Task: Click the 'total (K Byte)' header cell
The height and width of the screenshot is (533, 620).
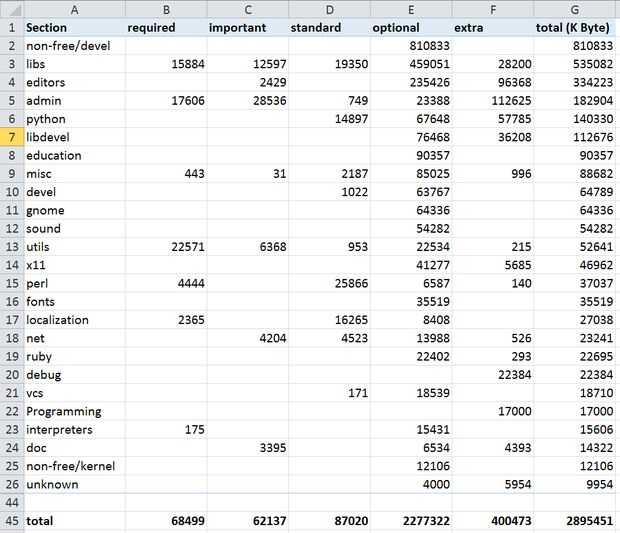Action: (575, 28)
